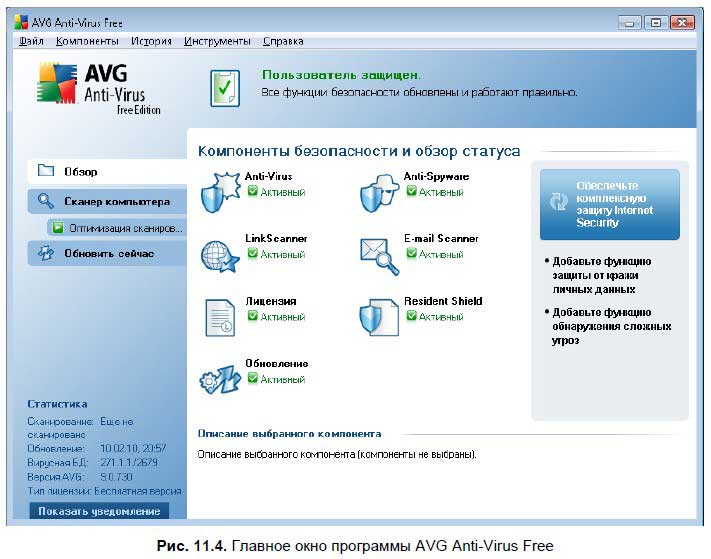Click Обновление green Активный status check
Screen dimensions: 711x559
pos(253,379)
